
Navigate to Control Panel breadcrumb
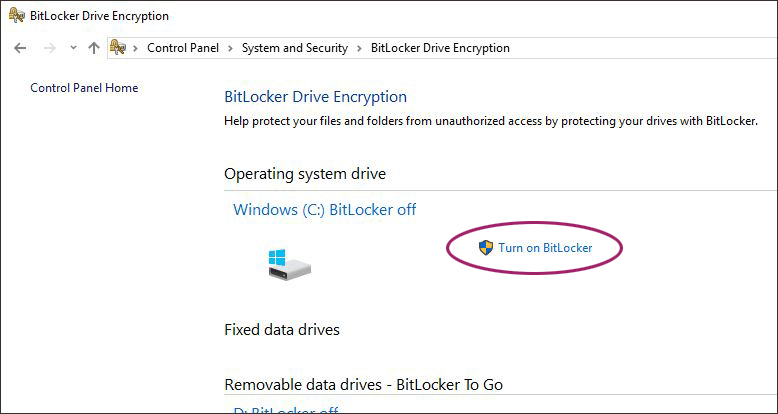(184, 48)
